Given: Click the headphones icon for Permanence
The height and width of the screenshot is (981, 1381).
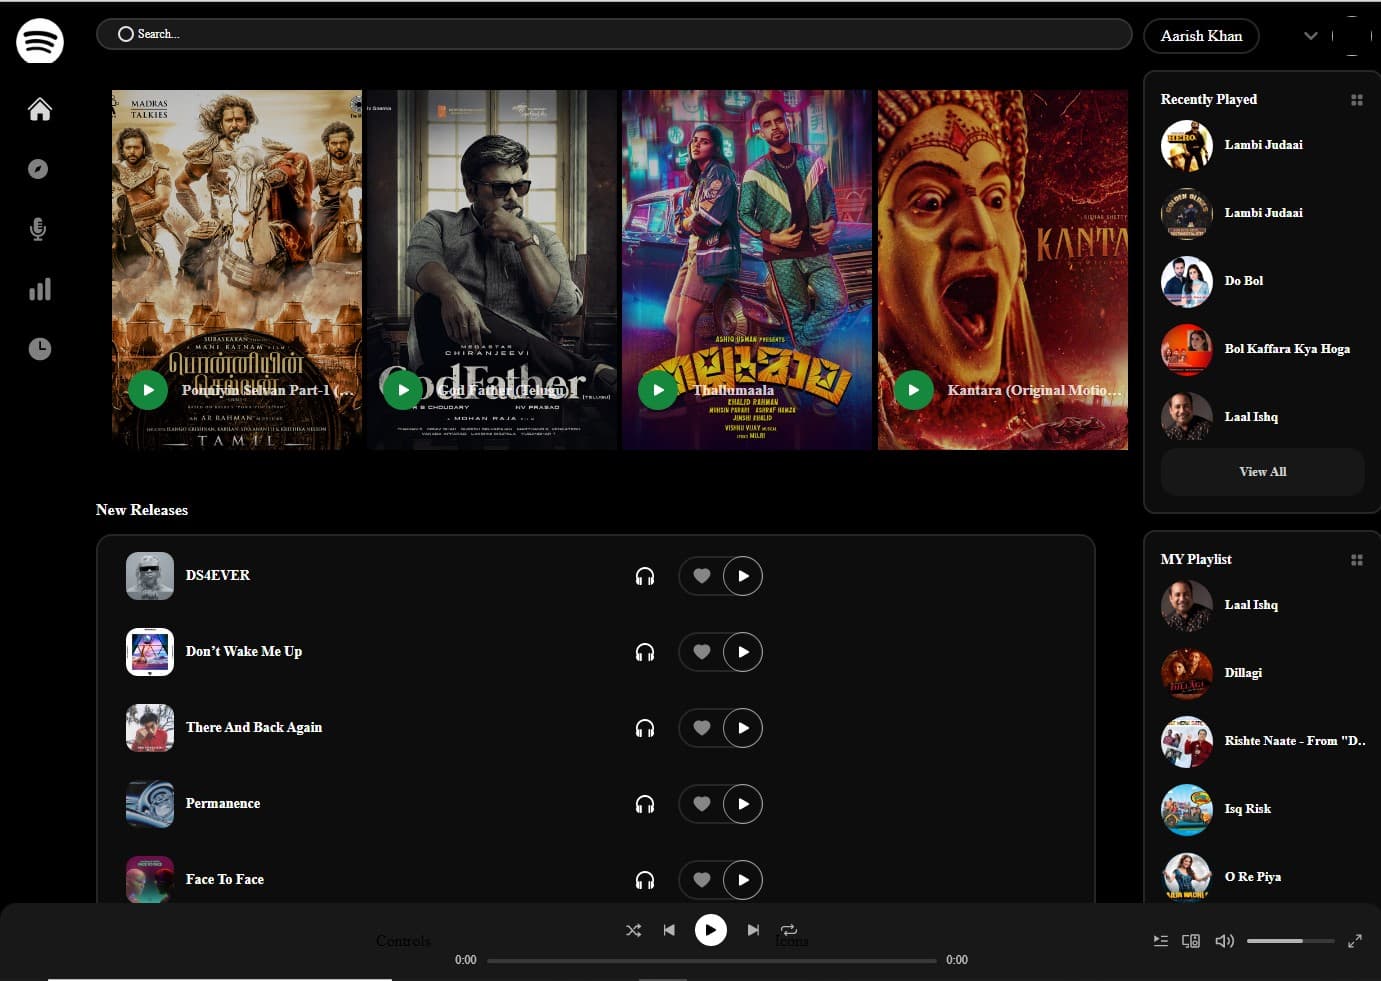Looking at the screenshot, I should pos(645,804).
